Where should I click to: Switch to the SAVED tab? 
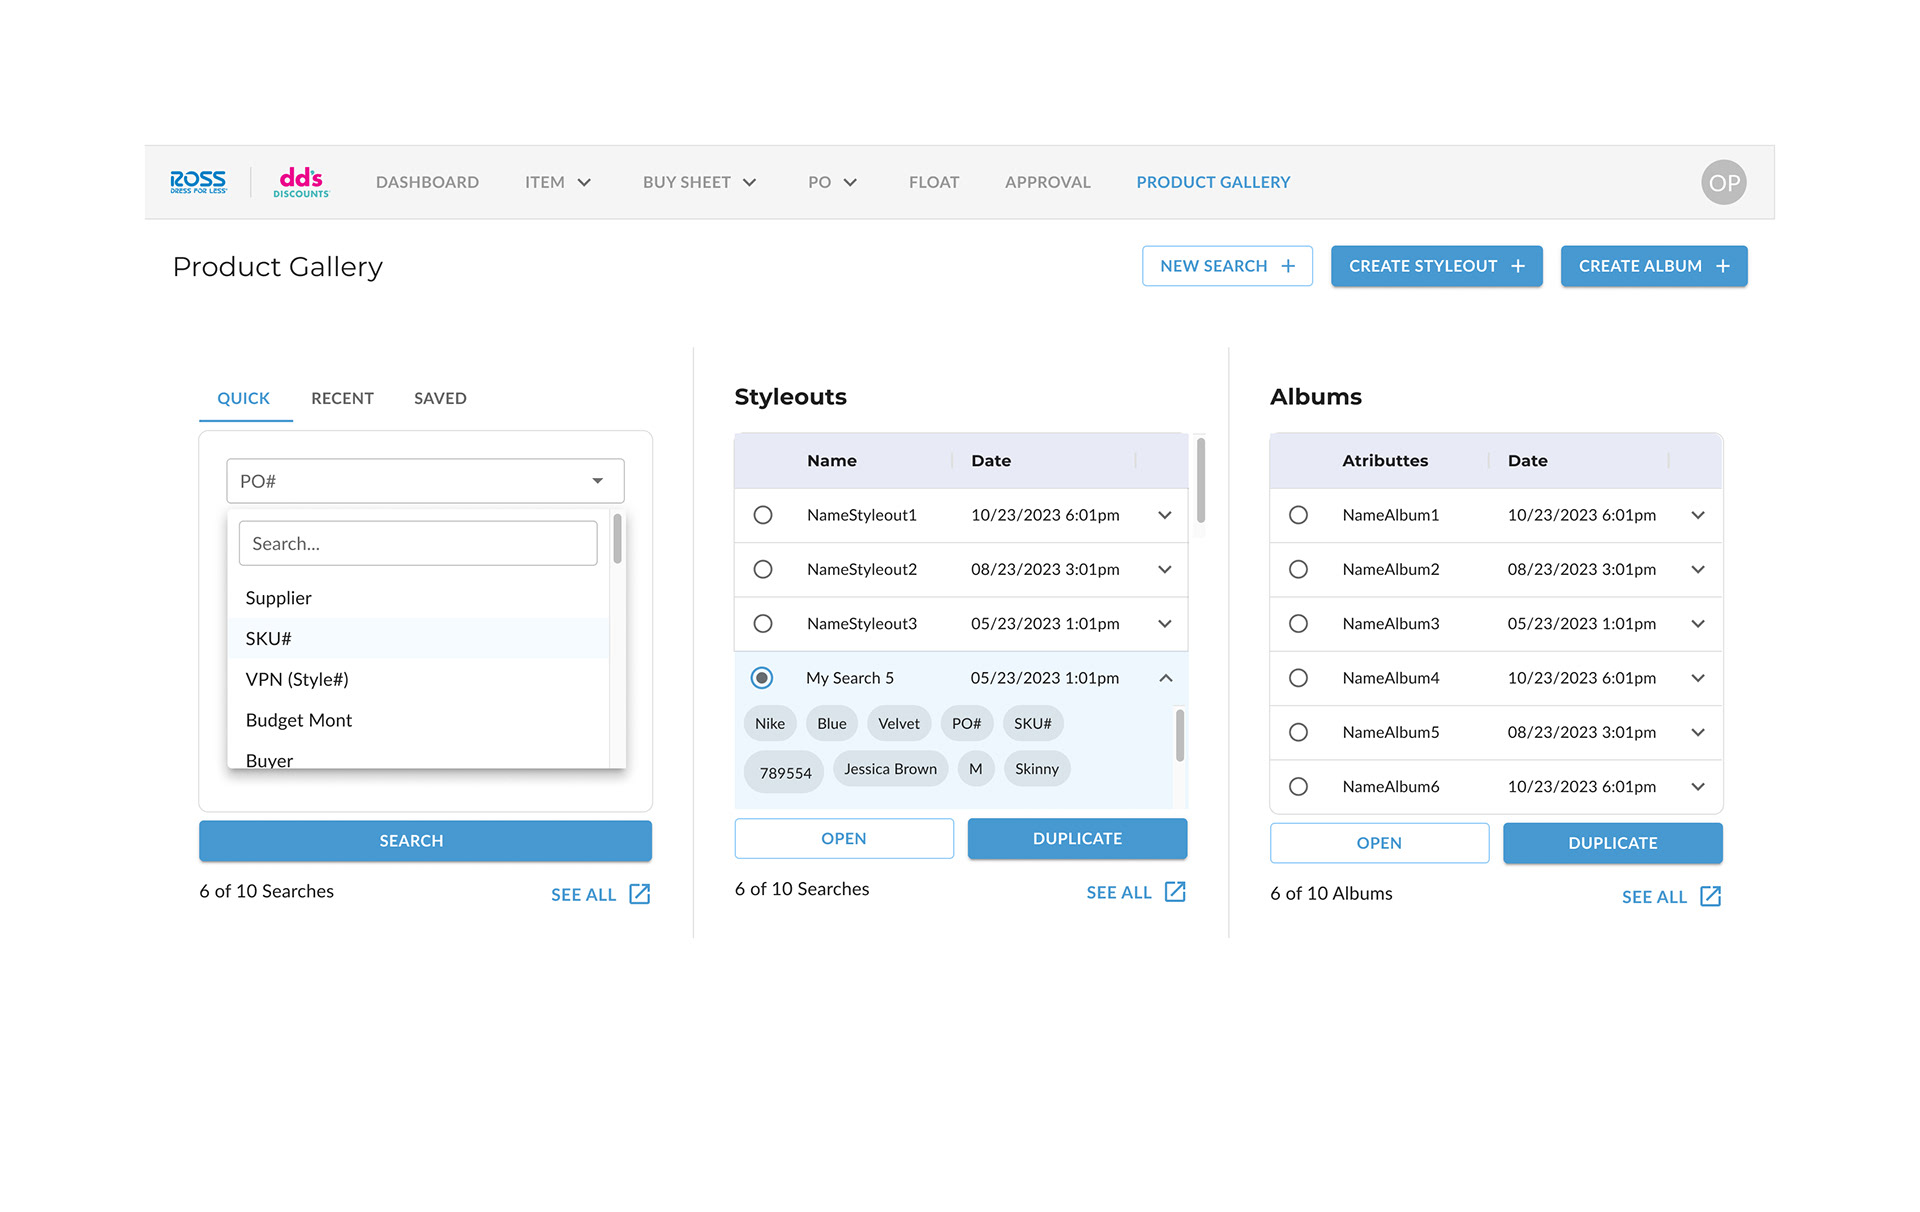440,398
